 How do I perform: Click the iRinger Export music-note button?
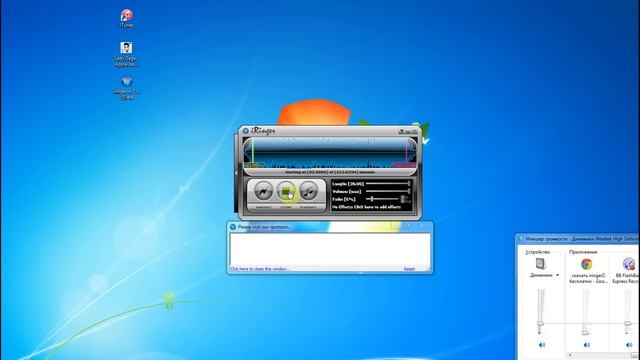tap(309, 191)
